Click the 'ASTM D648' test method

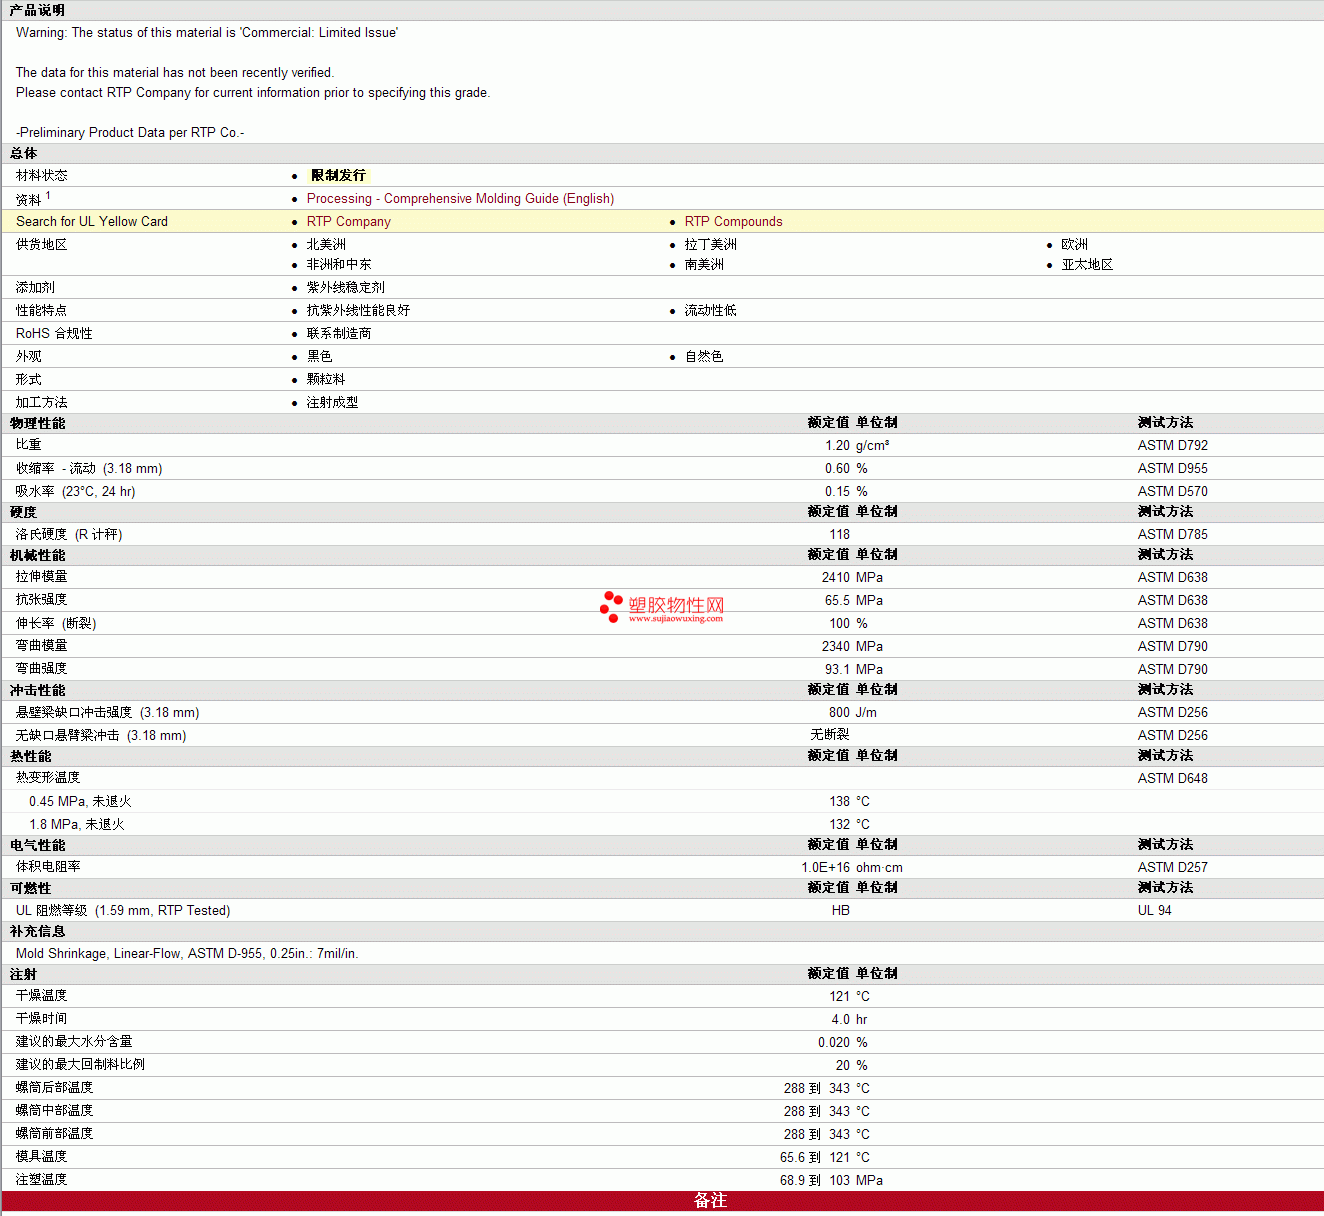[1173, 779]
